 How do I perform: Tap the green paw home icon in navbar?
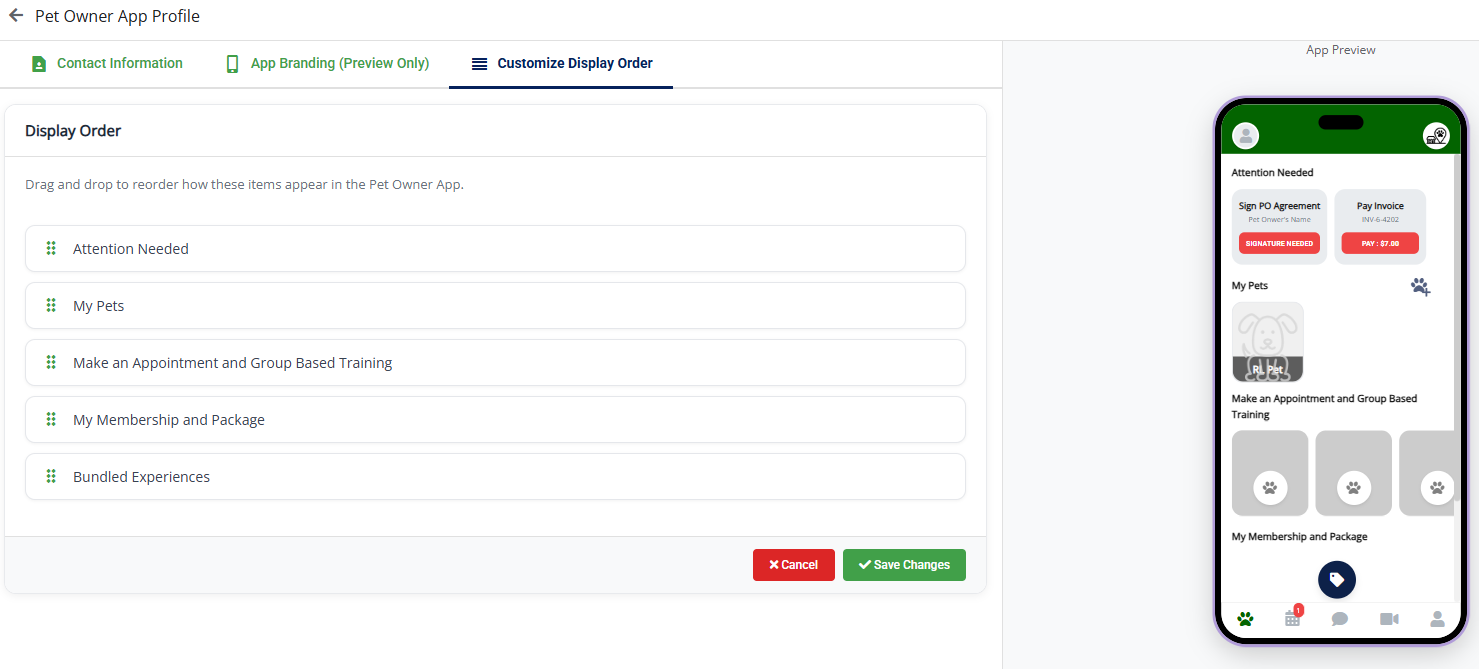(1245, 619)
